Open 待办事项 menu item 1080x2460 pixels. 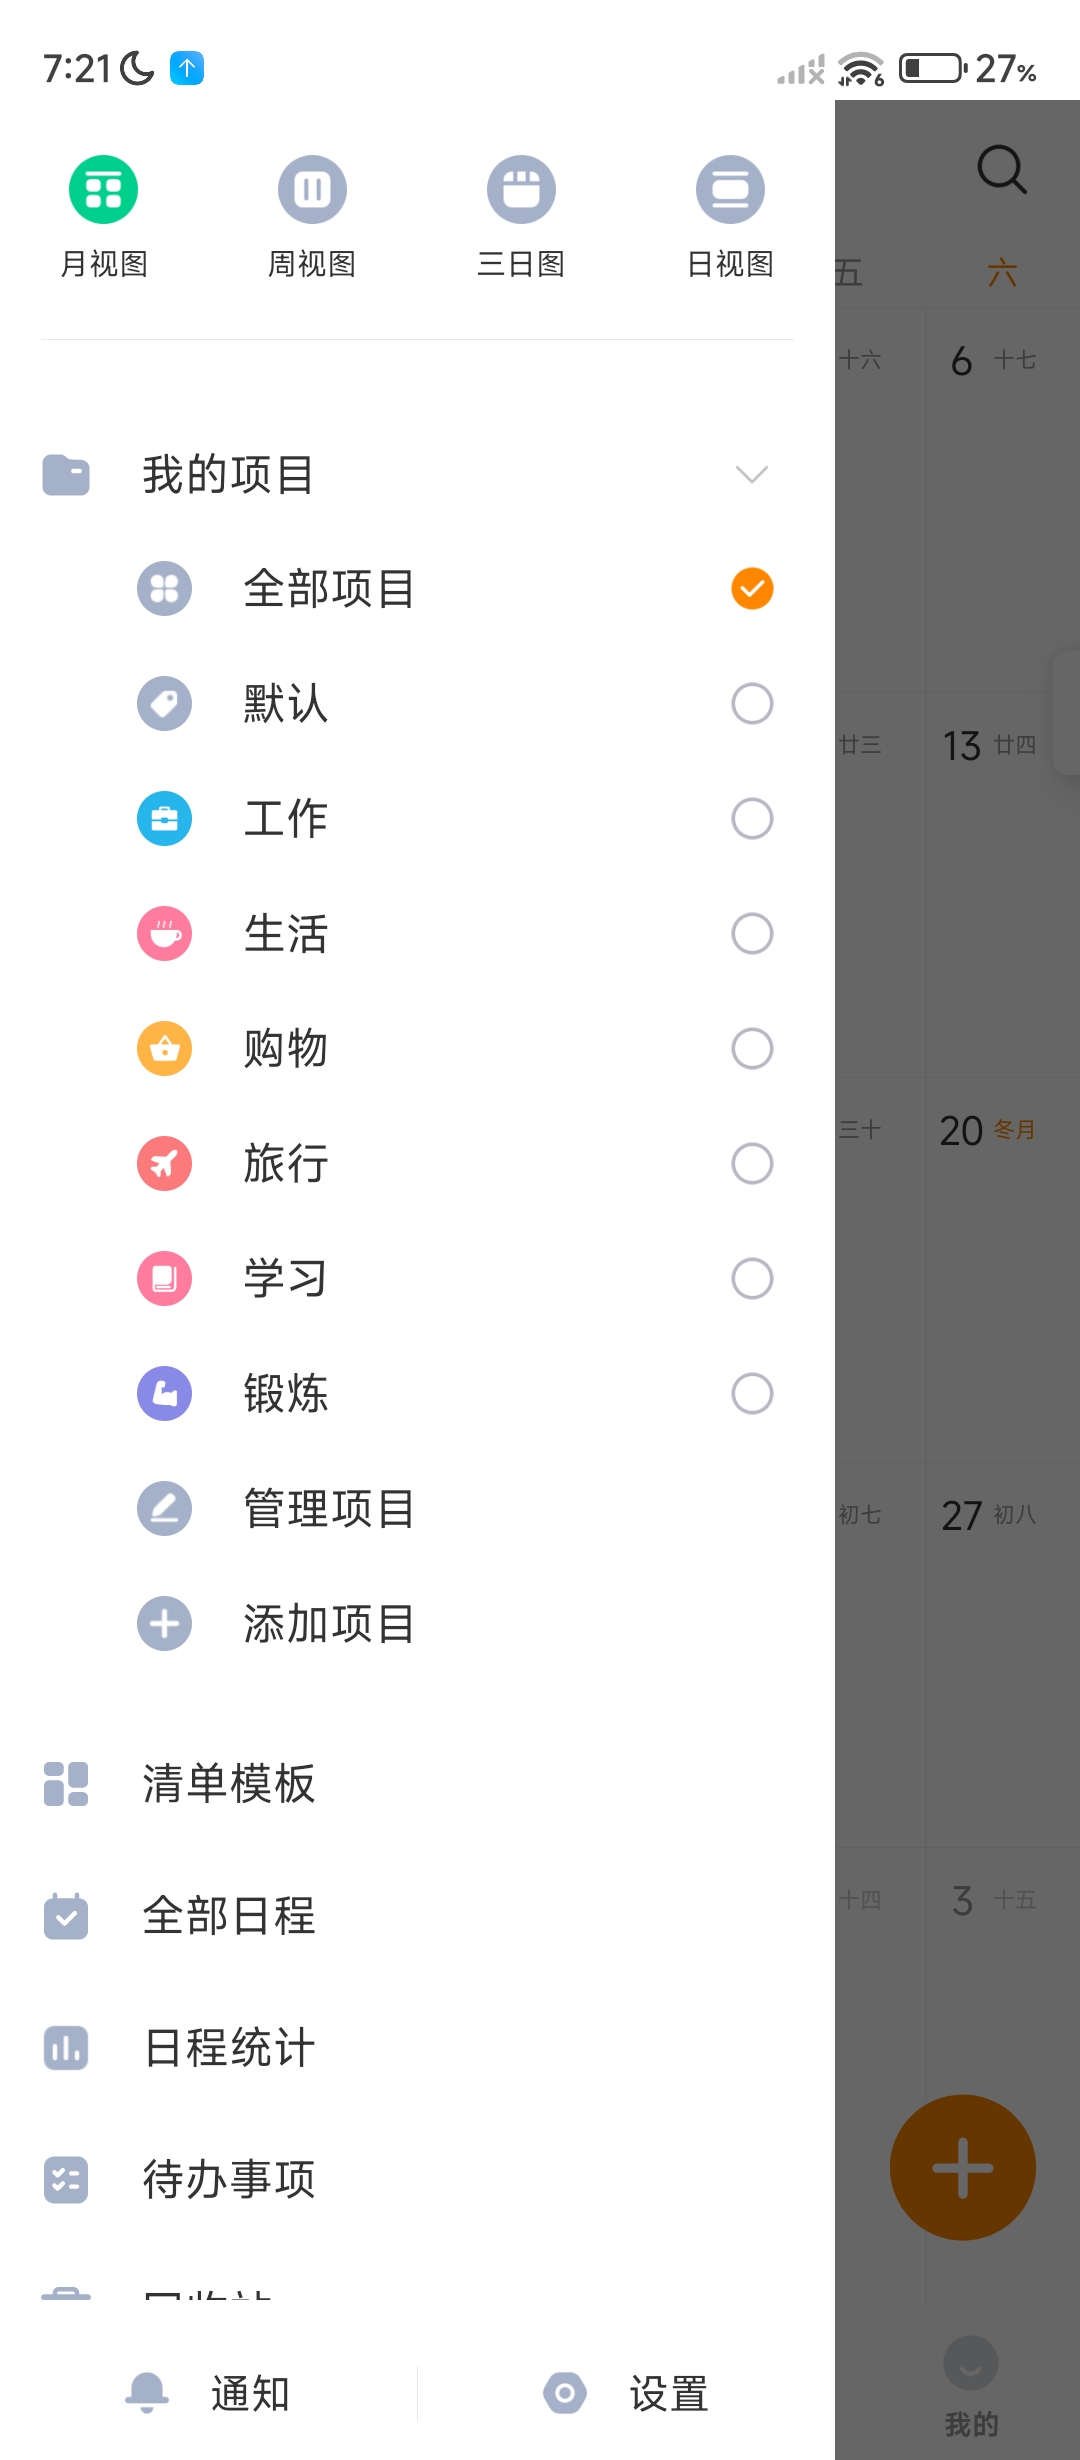pyautogui.click(x=228, y=2179)
